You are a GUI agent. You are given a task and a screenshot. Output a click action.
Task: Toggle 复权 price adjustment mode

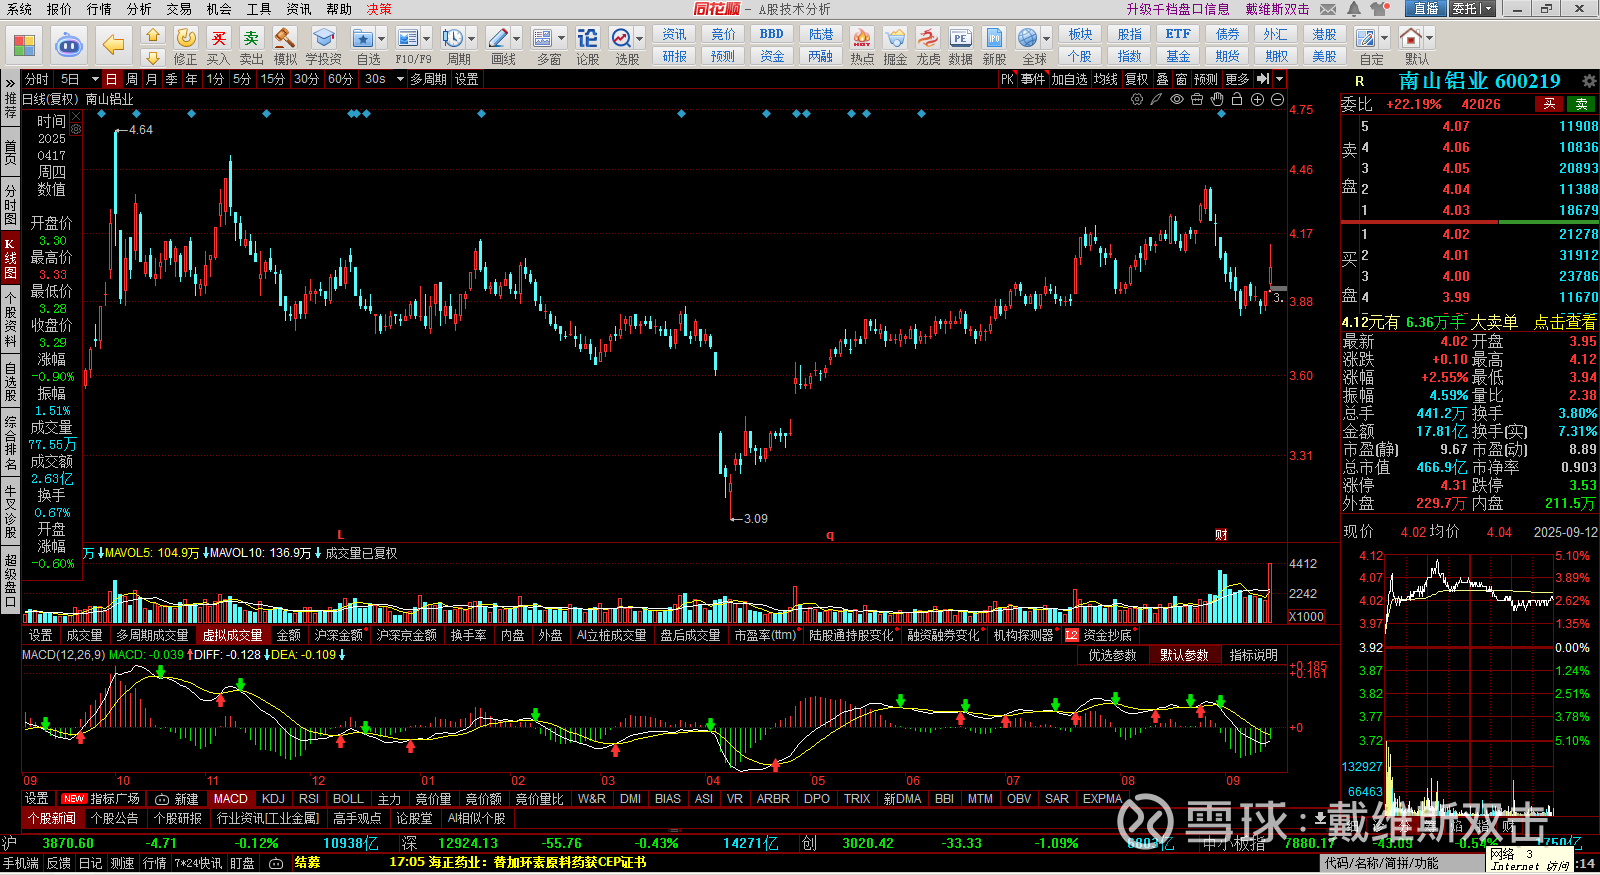pyautogui.click(x=1137, y=79)
